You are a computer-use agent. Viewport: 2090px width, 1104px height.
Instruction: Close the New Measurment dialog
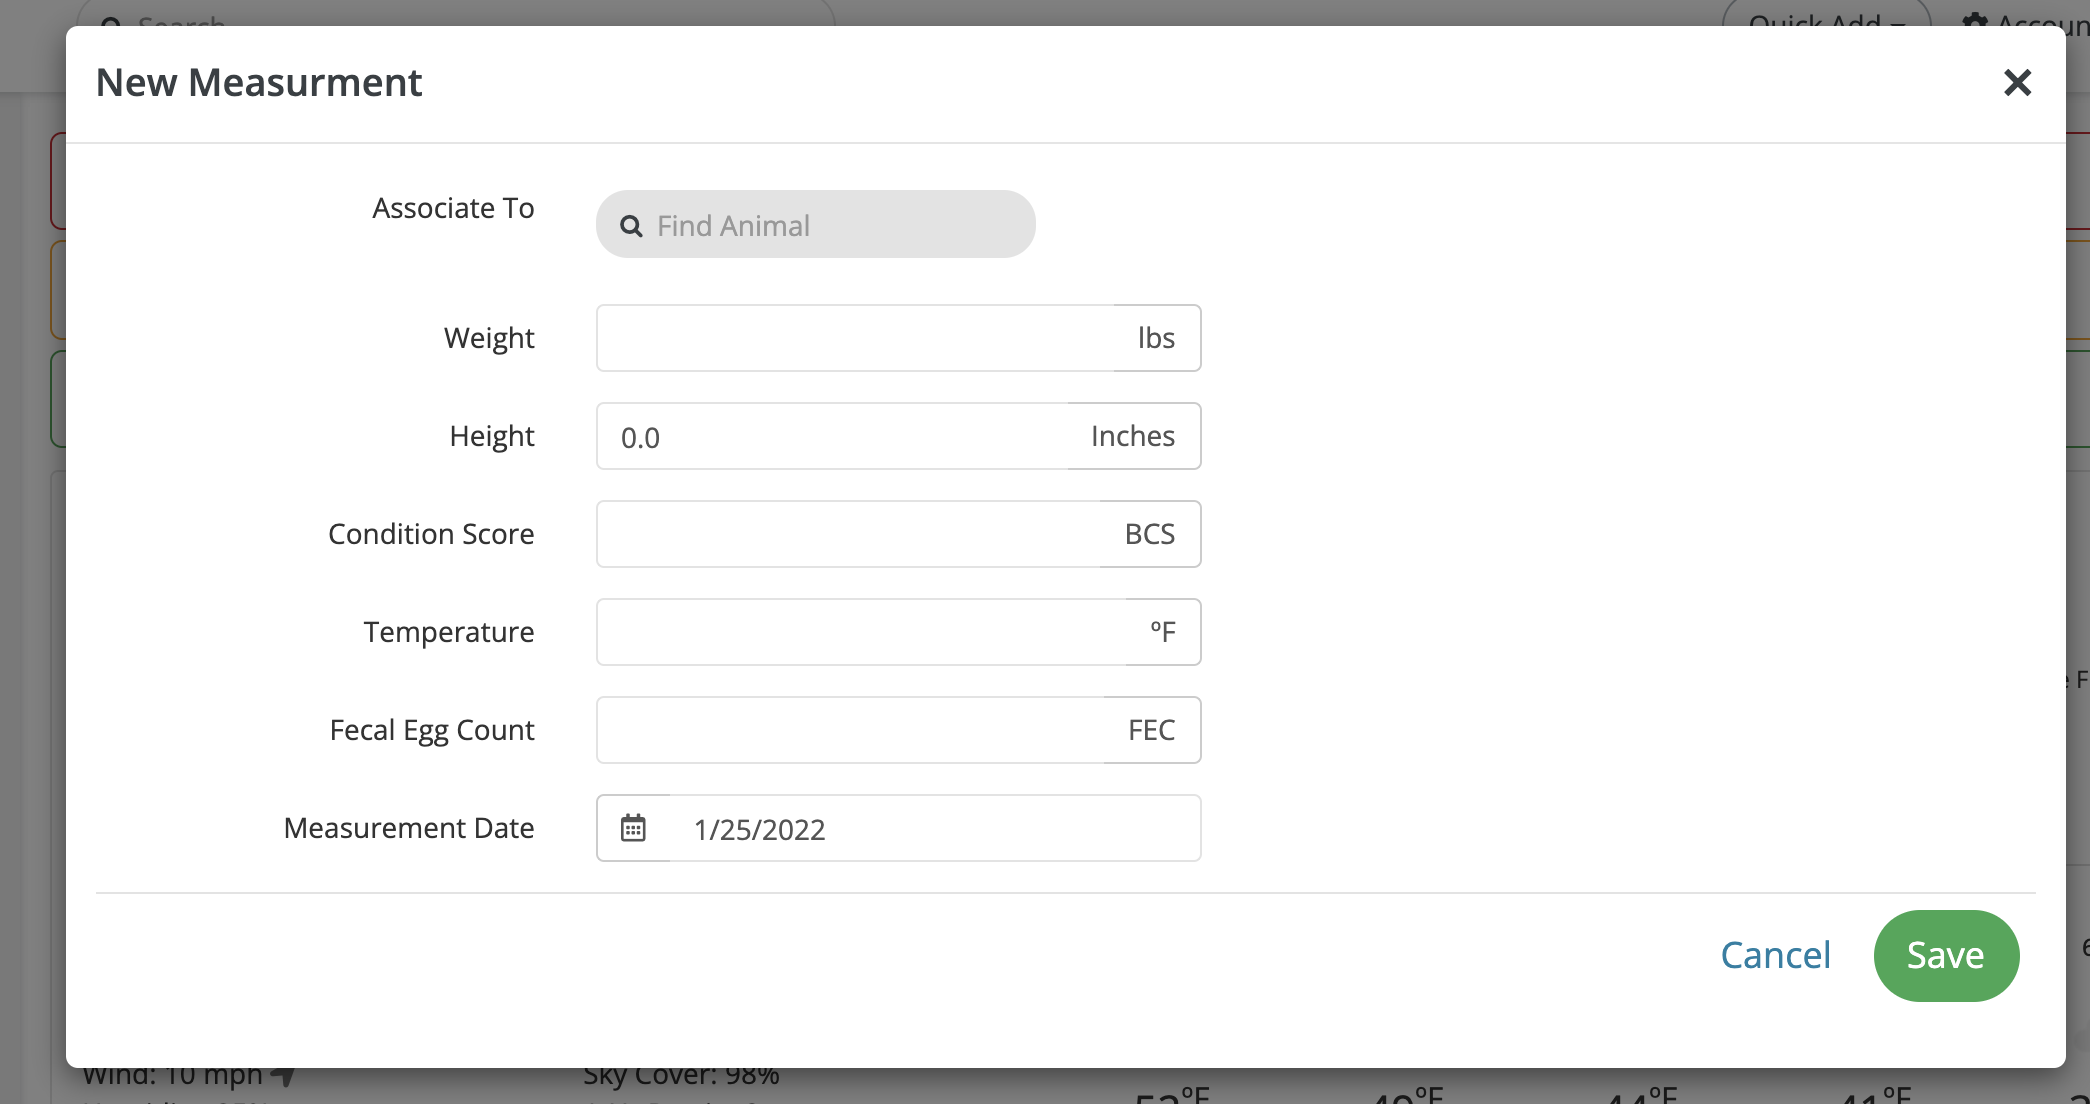coord(2017,83)
